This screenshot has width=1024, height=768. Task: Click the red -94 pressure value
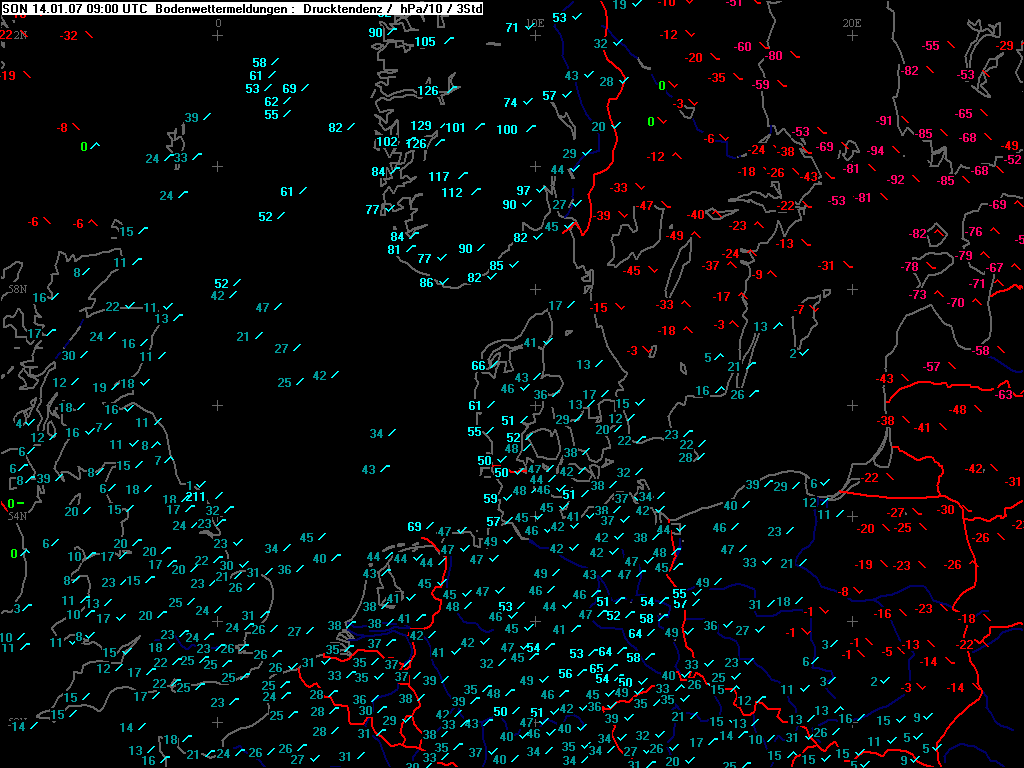(876, 151)
